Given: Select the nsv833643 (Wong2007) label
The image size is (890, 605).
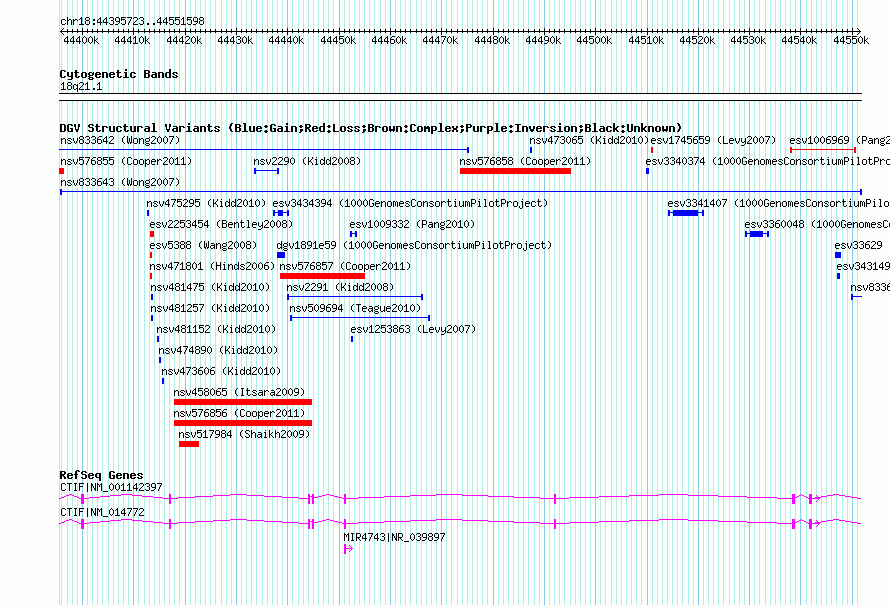Looking at the screenshot, I should pos(120,182).
